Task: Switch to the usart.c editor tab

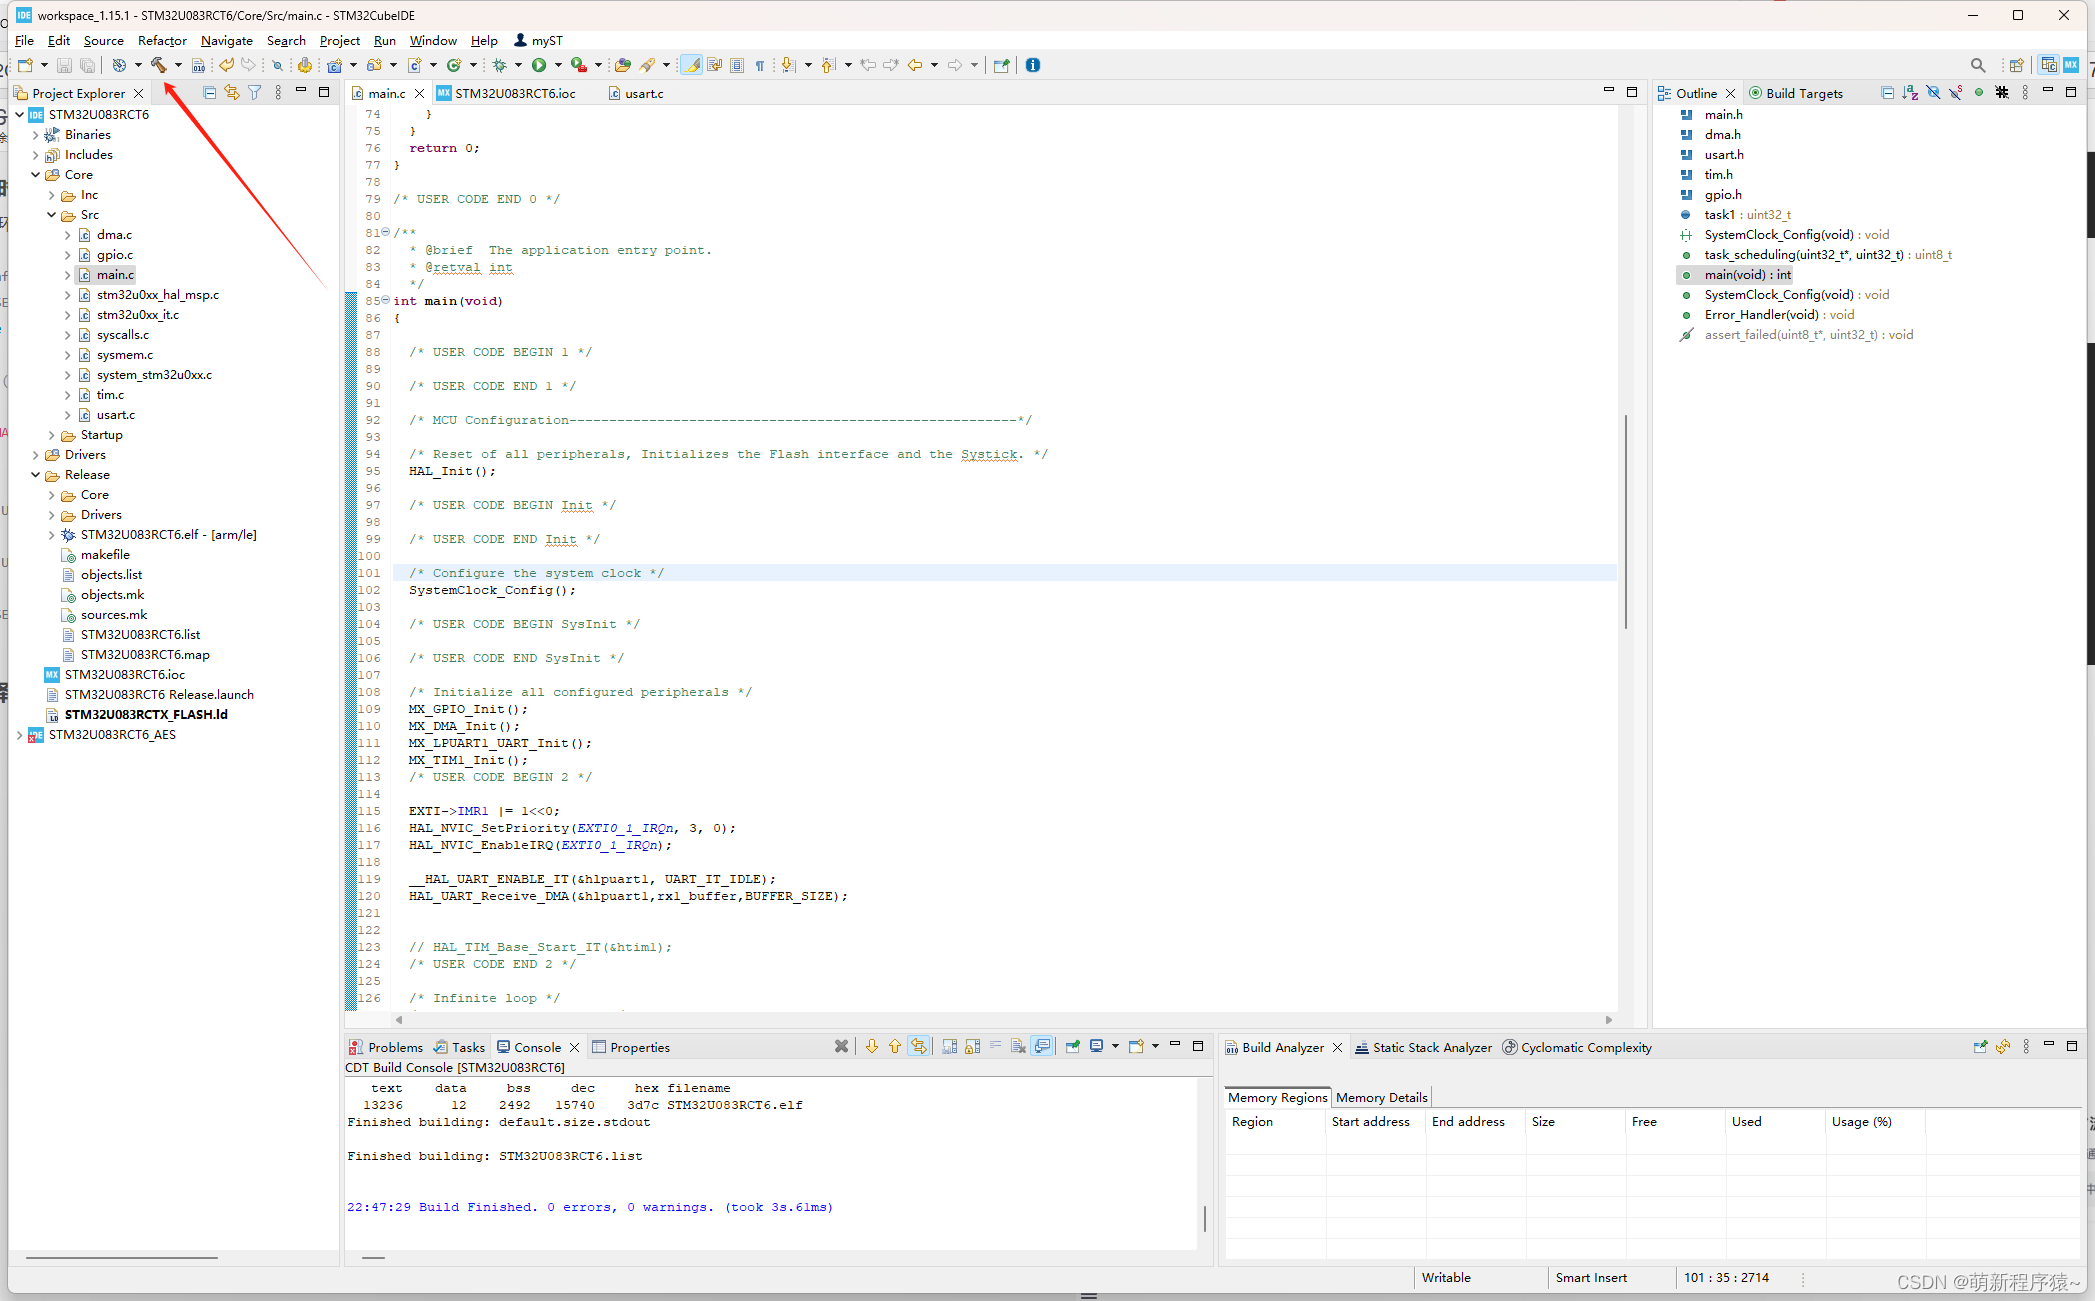Action: [x=644, y=93]
